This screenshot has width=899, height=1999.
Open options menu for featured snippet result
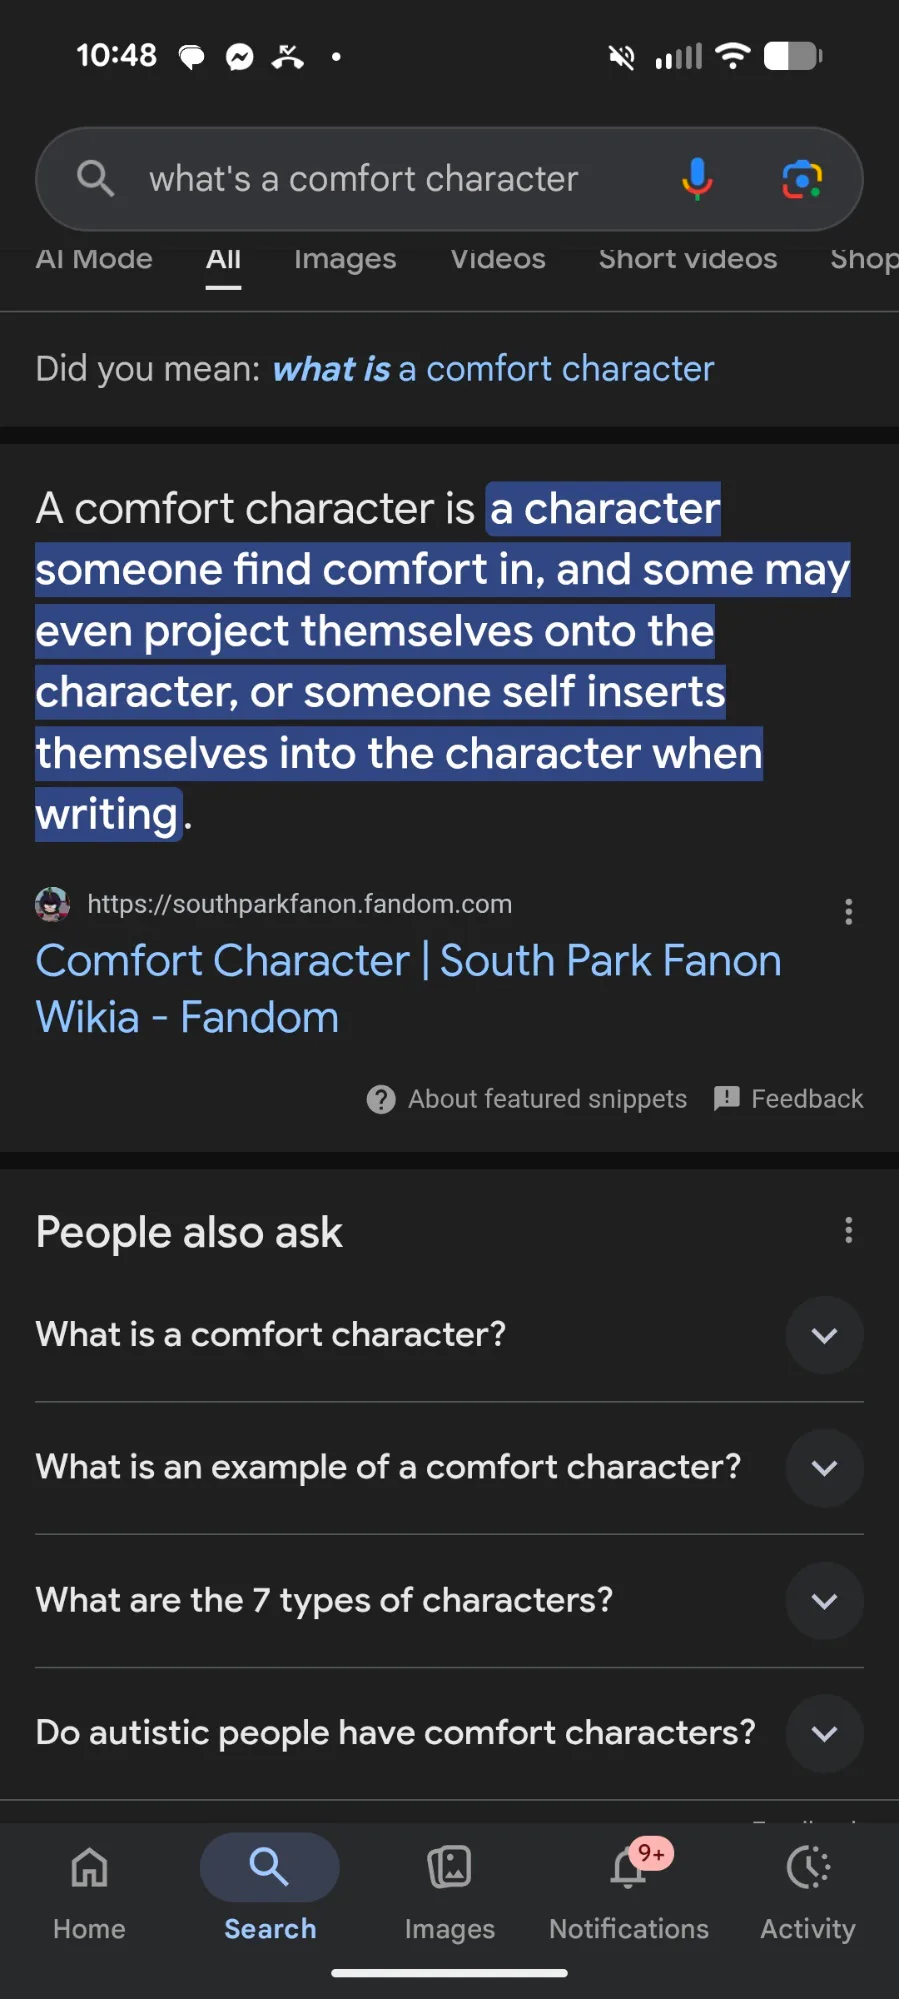click(x=848, y=911)
